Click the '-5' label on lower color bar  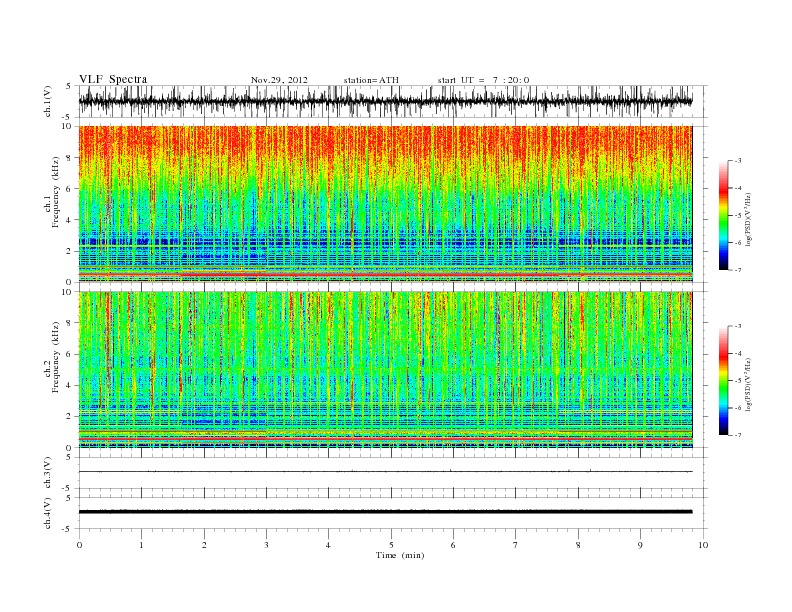738,381
